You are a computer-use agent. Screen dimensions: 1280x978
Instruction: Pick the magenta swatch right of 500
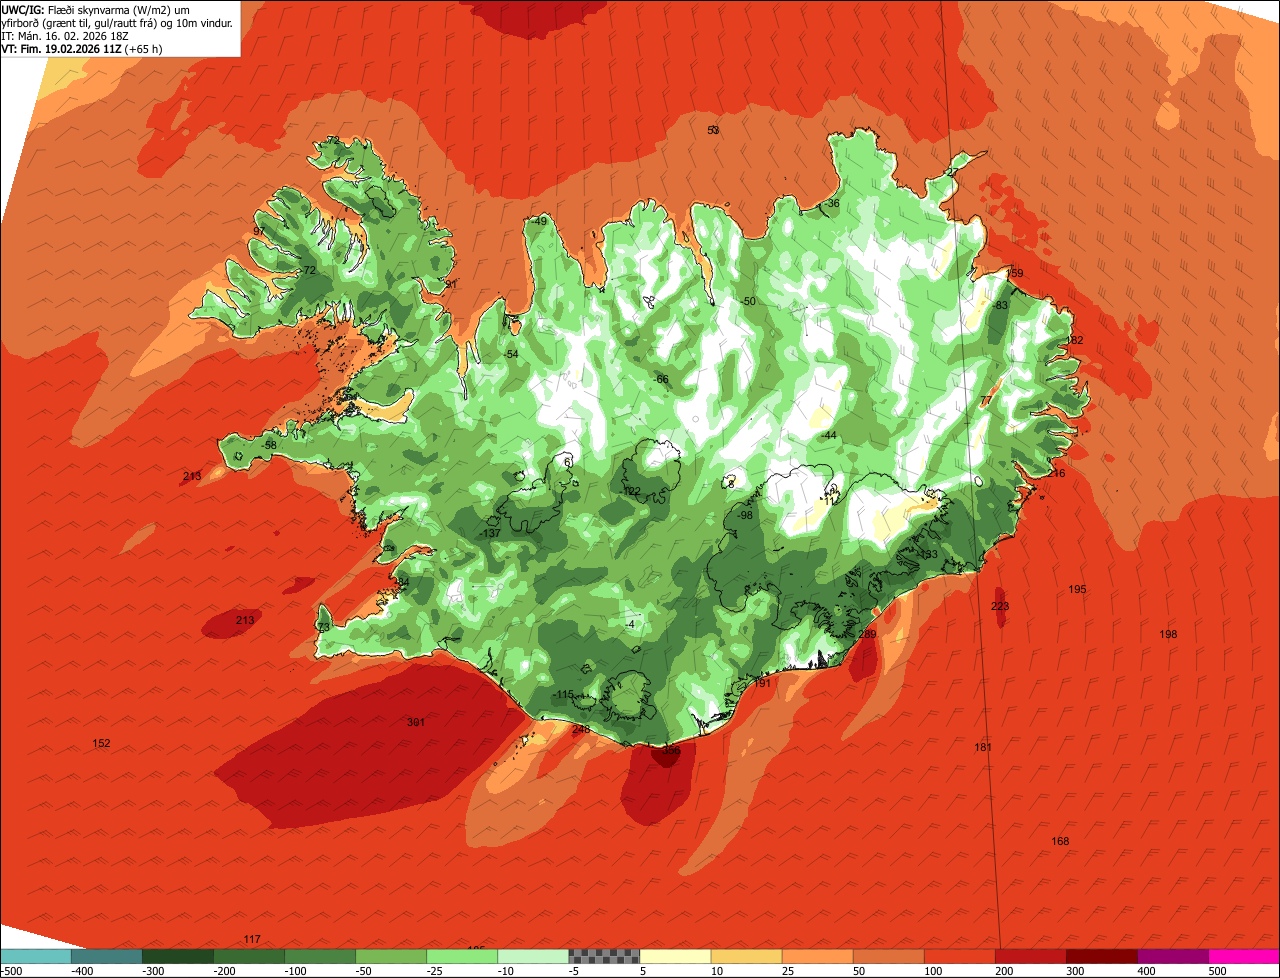click(x=1245, y=956)
